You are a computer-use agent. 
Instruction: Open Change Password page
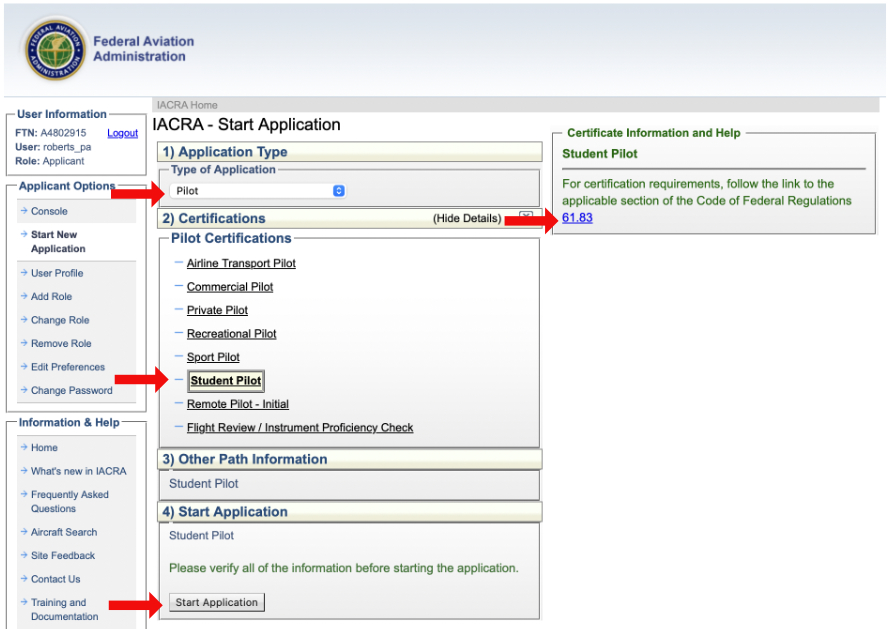(72, 390)
